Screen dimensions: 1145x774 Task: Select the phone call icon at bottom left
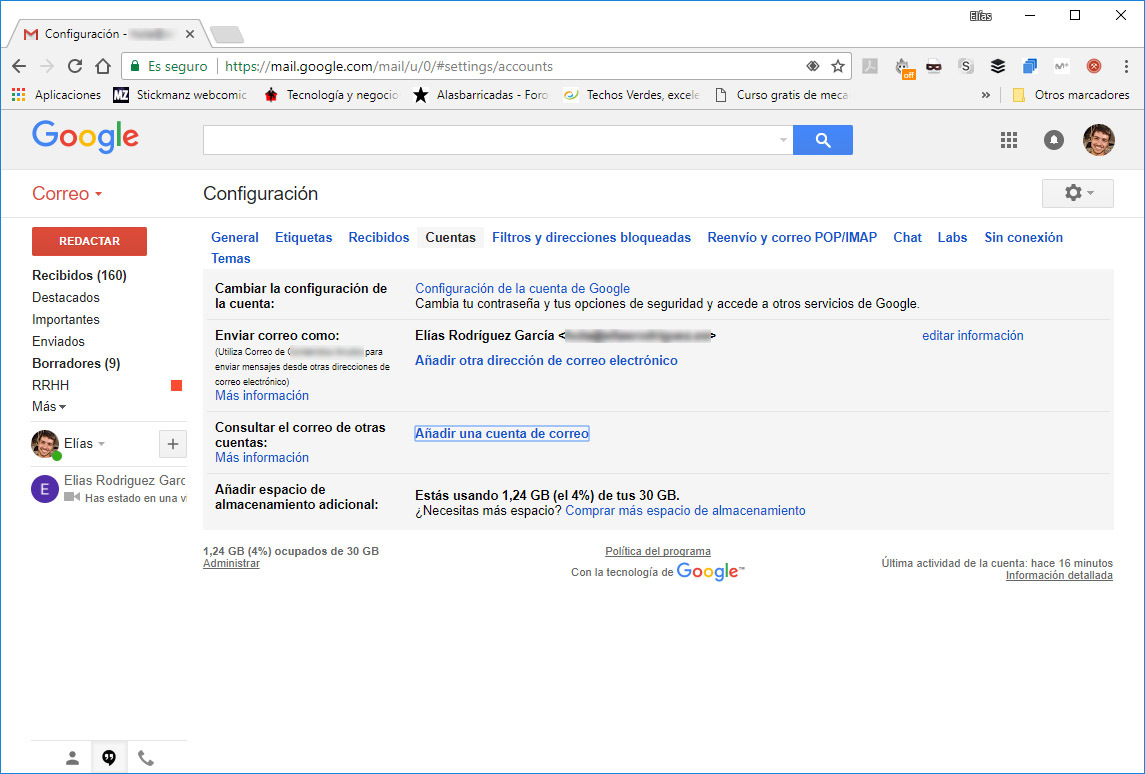146,757
